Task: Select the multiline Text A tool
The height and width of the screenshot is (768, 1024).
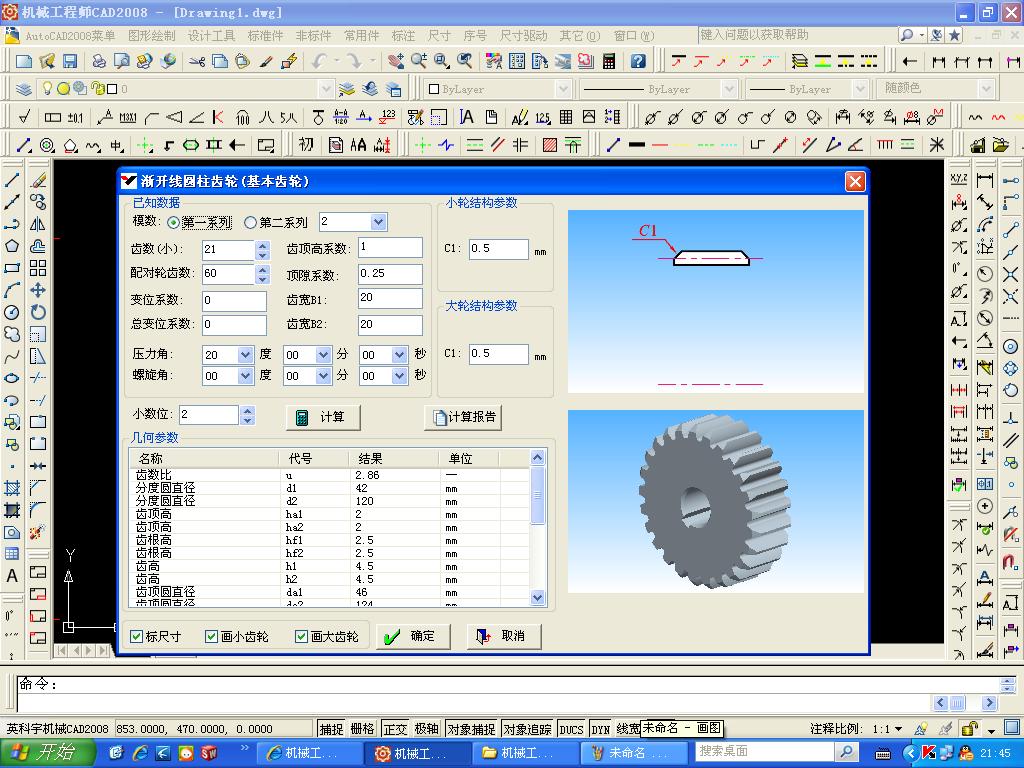Action: pos(12,576)
